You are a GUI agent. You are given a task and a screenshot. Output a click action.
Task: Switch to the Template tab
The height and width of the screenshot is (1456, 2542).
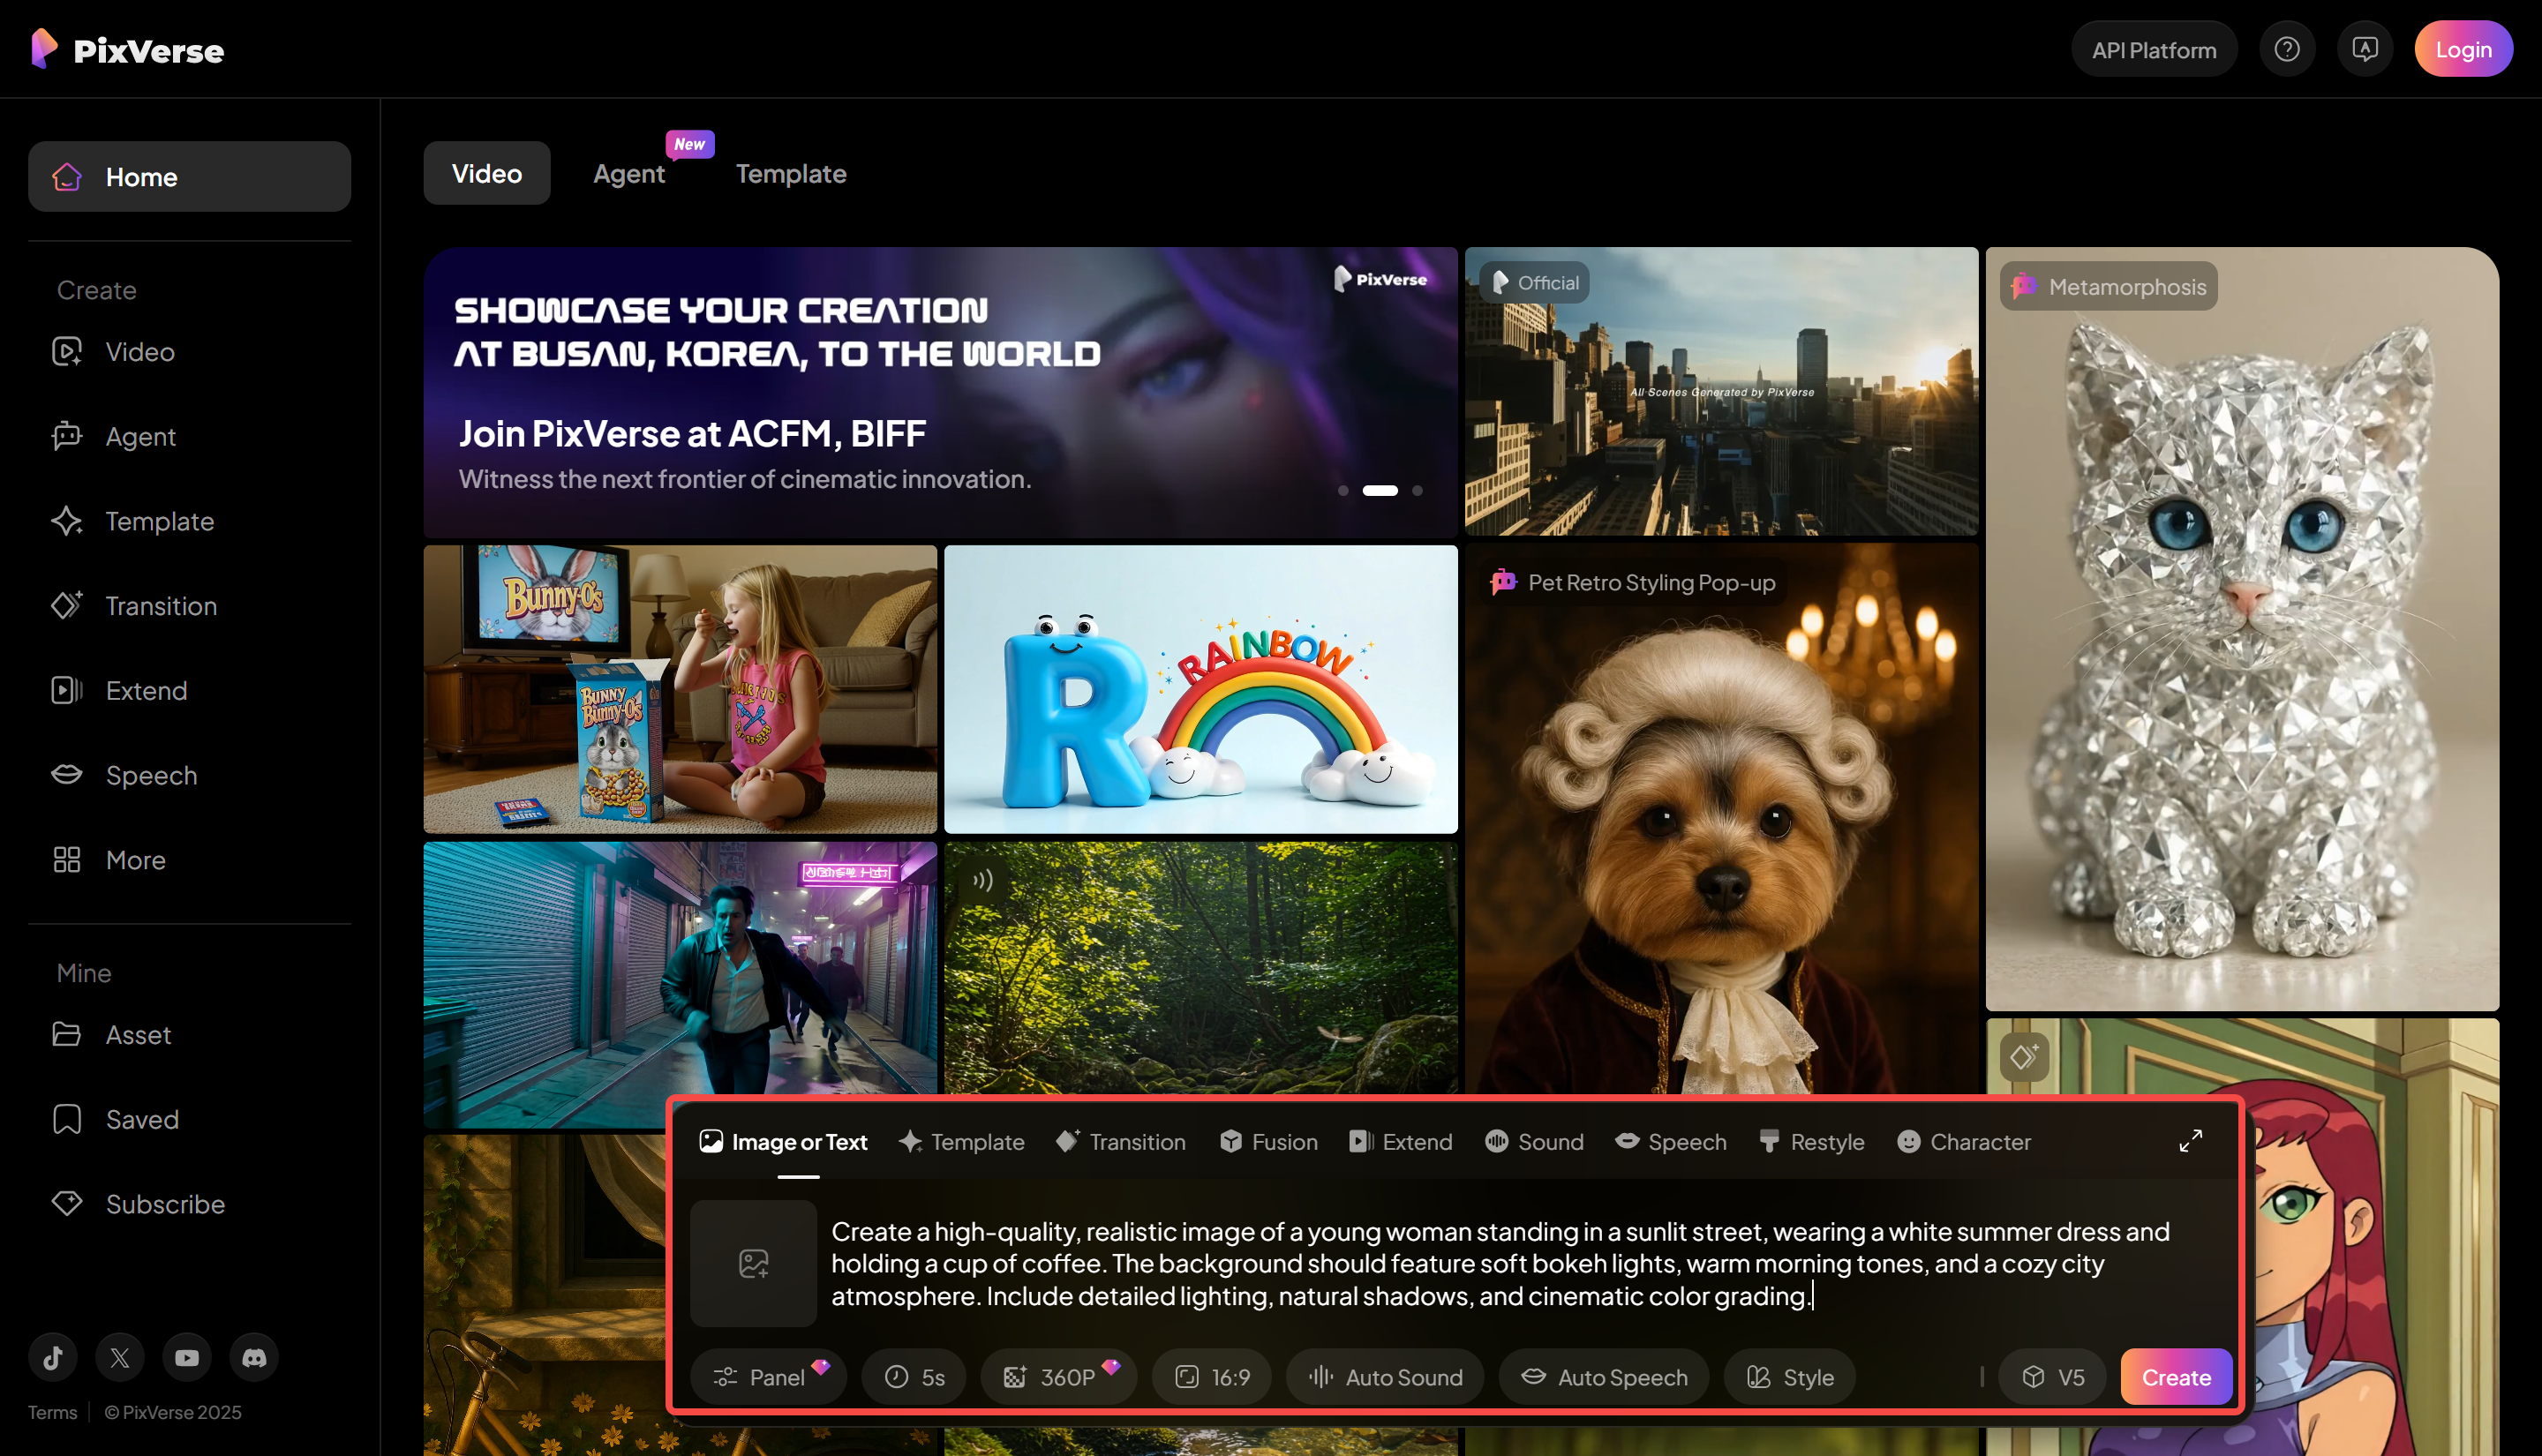[791, 173]
